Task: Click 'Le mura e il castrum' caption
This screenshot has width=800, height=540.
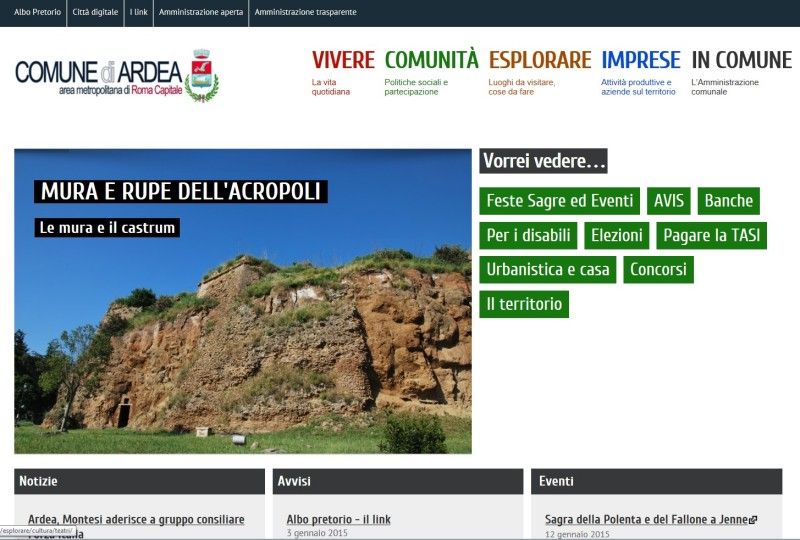Action: coord(107,228)
